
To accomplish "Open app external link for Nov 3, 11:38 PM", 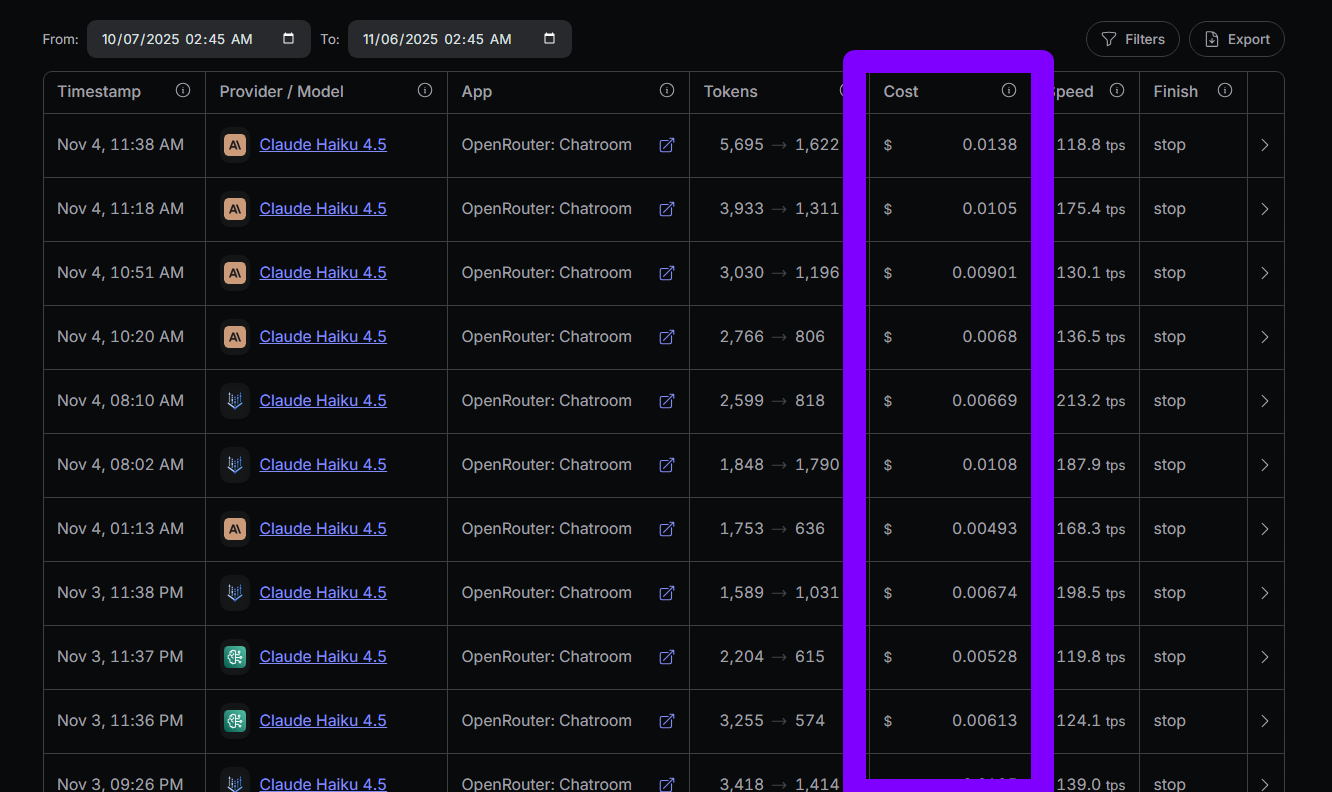I will pyautogui.click(x=667, y=593).
